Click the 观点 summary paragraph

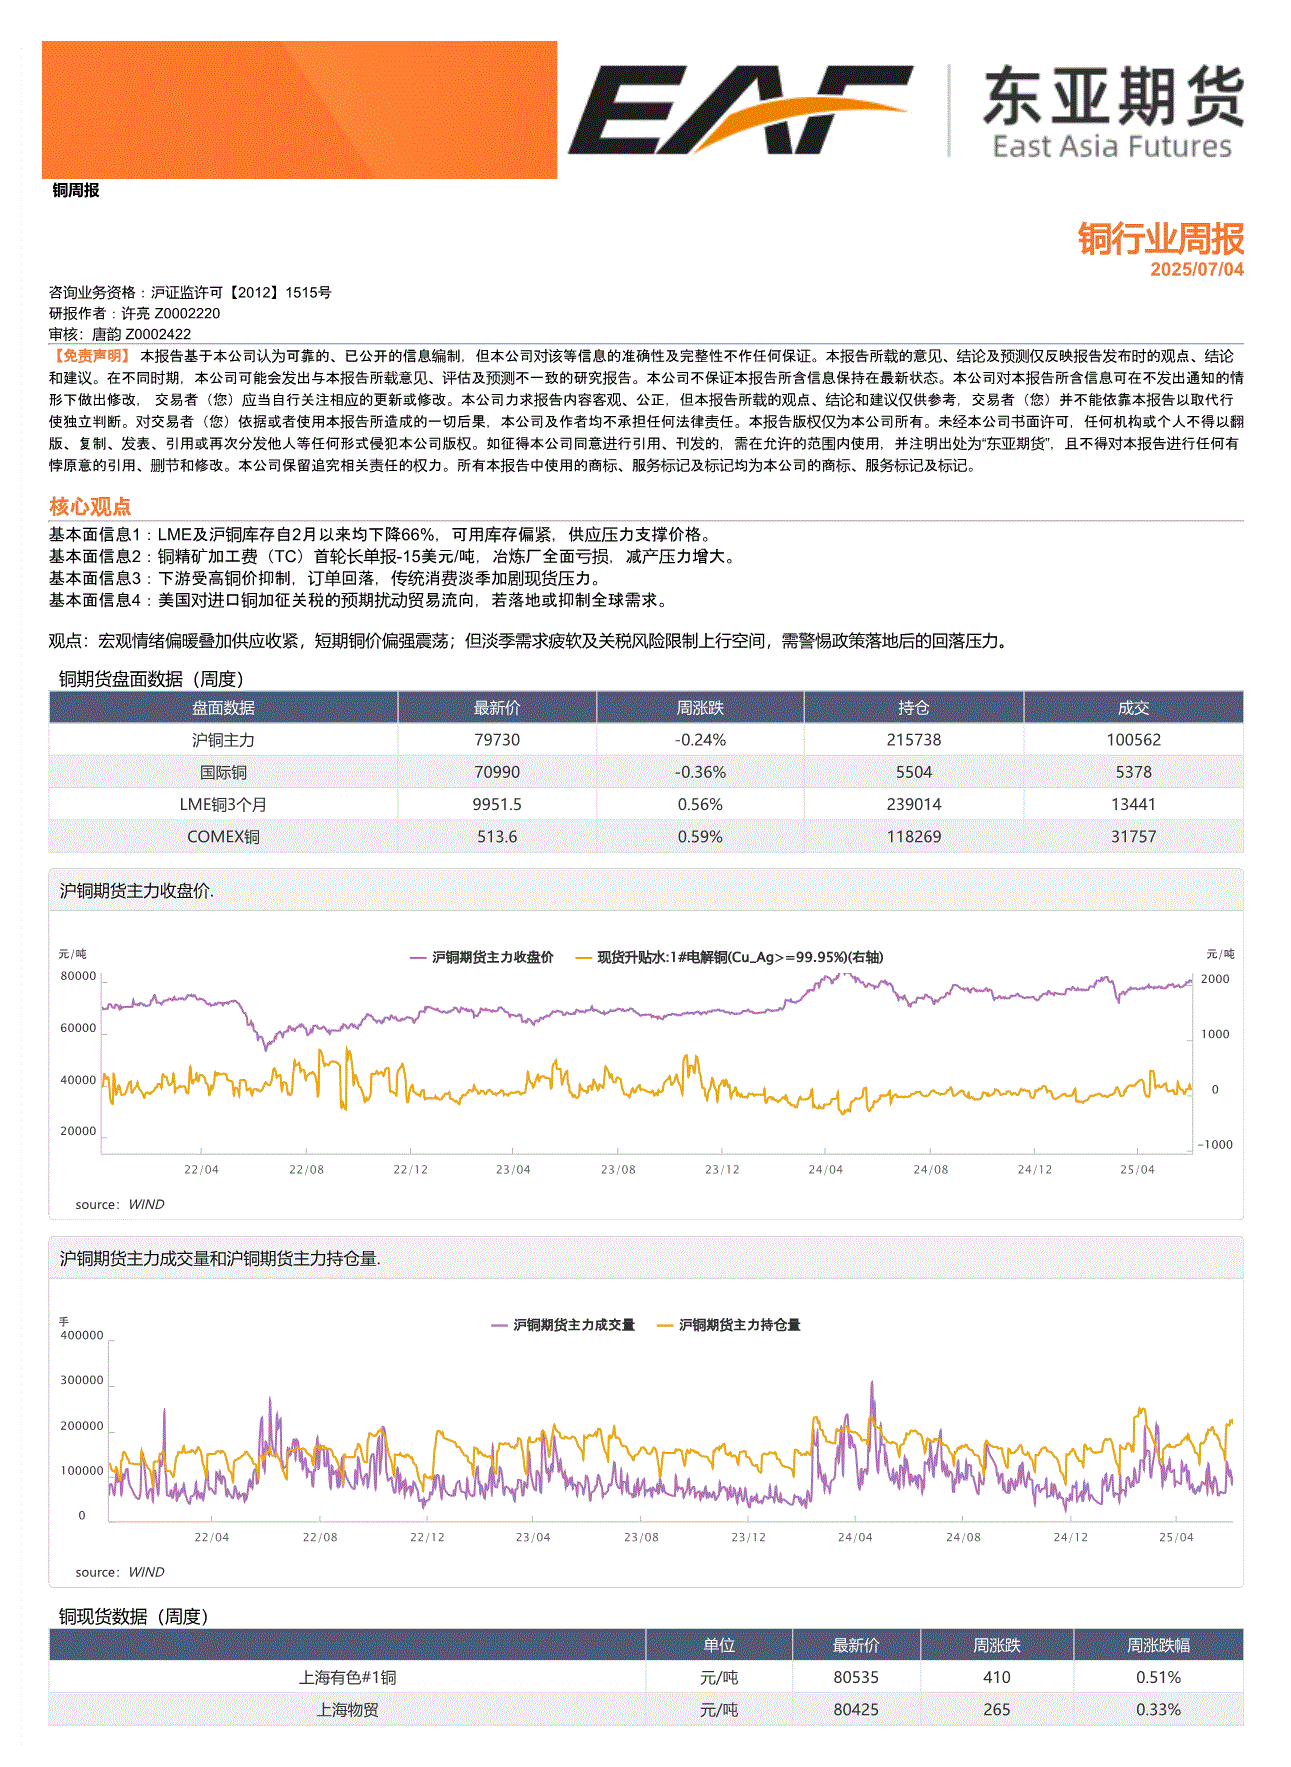coord(532,641)
